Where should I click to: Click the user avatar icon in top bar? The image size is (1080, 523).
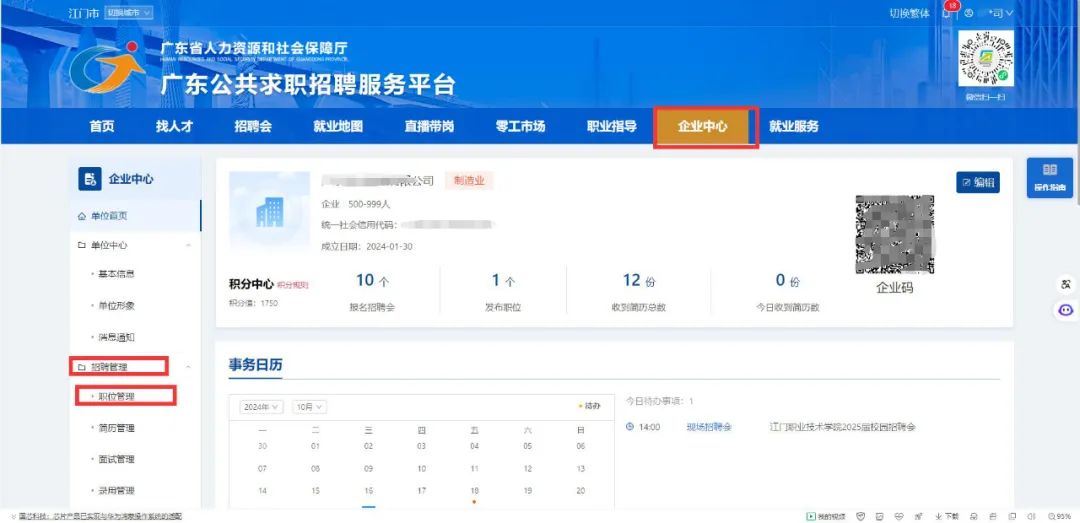click(x=969, y=13)
